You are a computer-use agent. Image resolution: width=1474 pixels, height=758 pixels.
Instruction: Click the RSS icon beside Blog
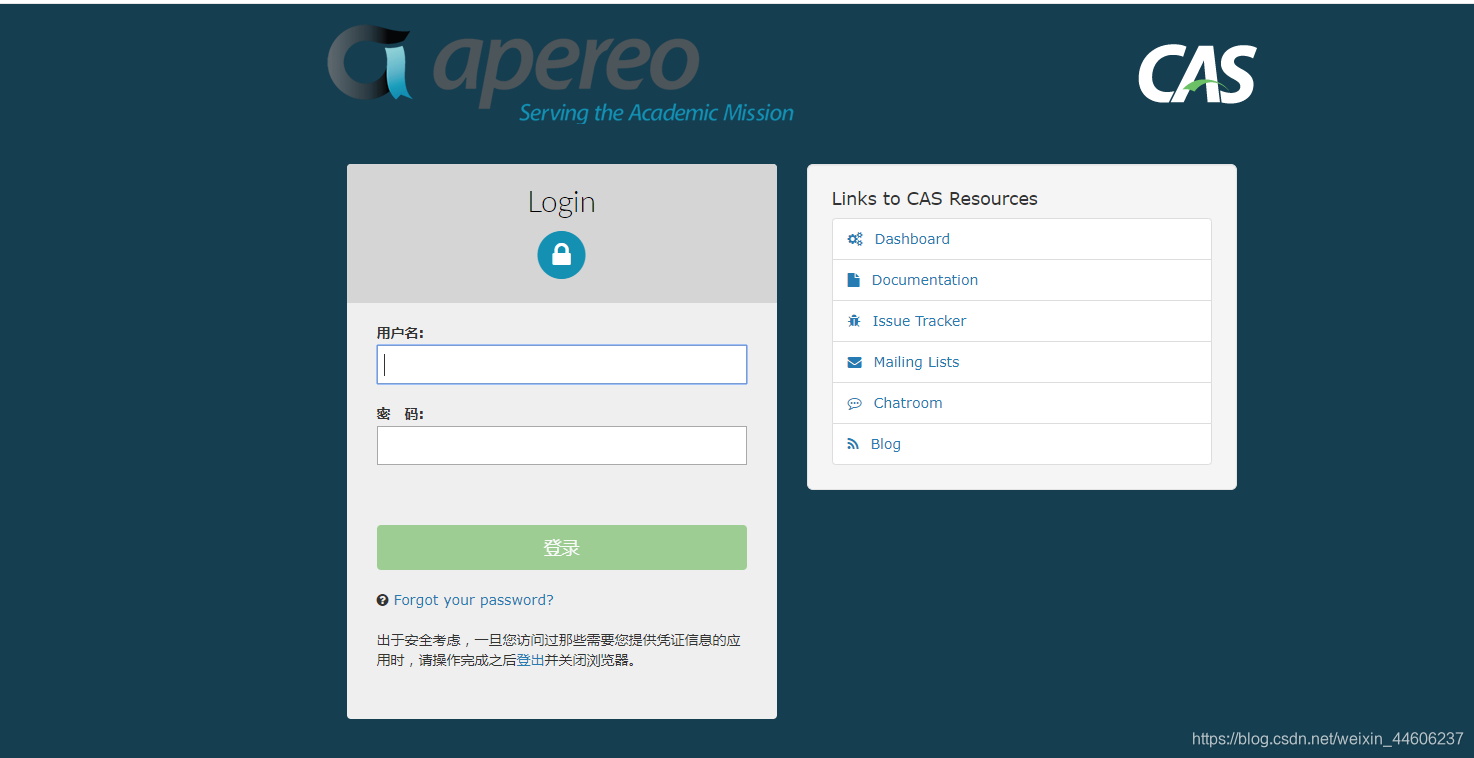pos(853,443)
